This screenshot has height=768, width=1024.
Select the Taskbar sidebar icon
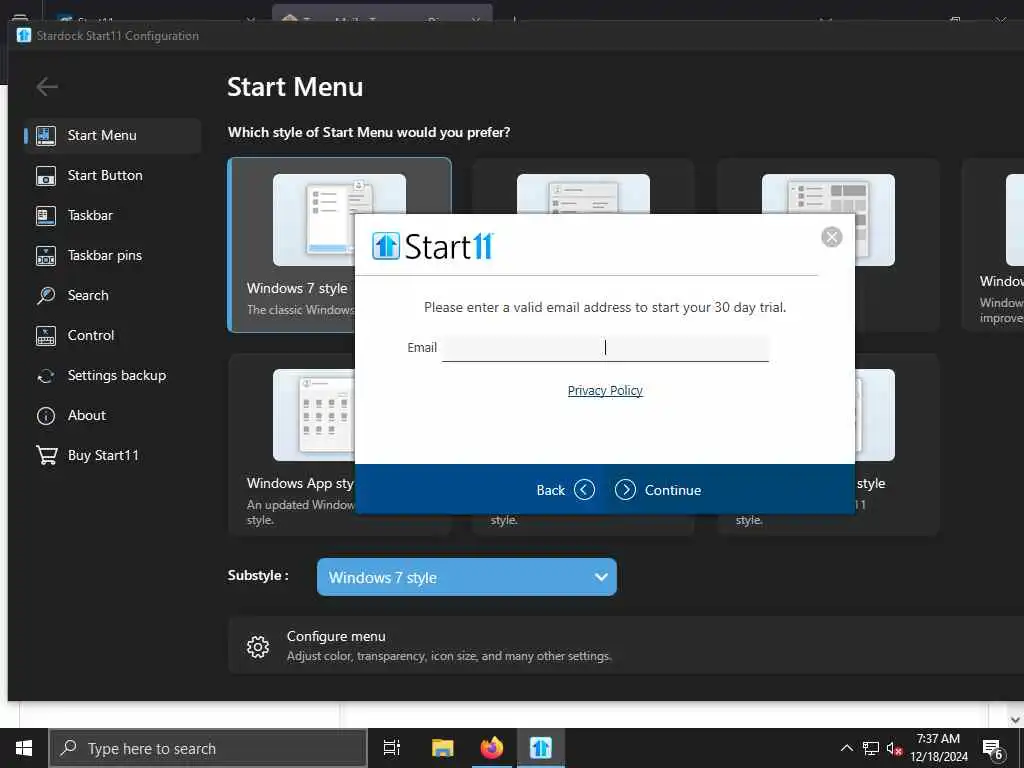pos(46,216)
